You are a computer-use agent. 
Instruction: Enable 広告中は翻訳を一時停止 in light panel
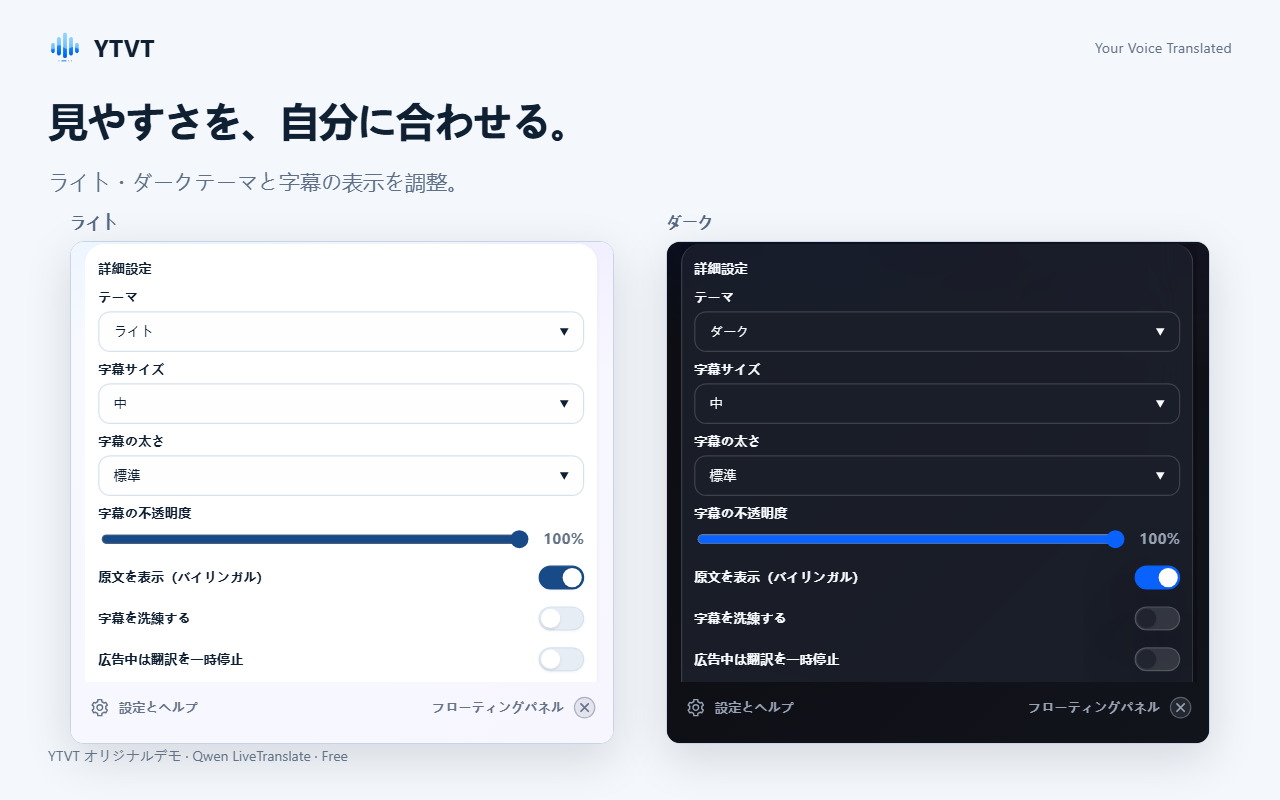coord(561,659)
